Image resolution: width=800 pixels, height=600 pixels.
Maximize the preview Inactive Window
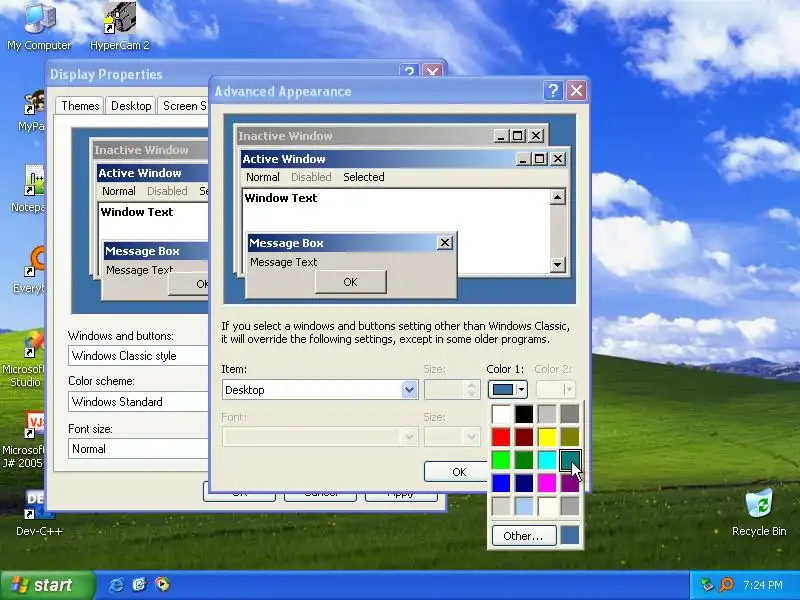[517, 136]
